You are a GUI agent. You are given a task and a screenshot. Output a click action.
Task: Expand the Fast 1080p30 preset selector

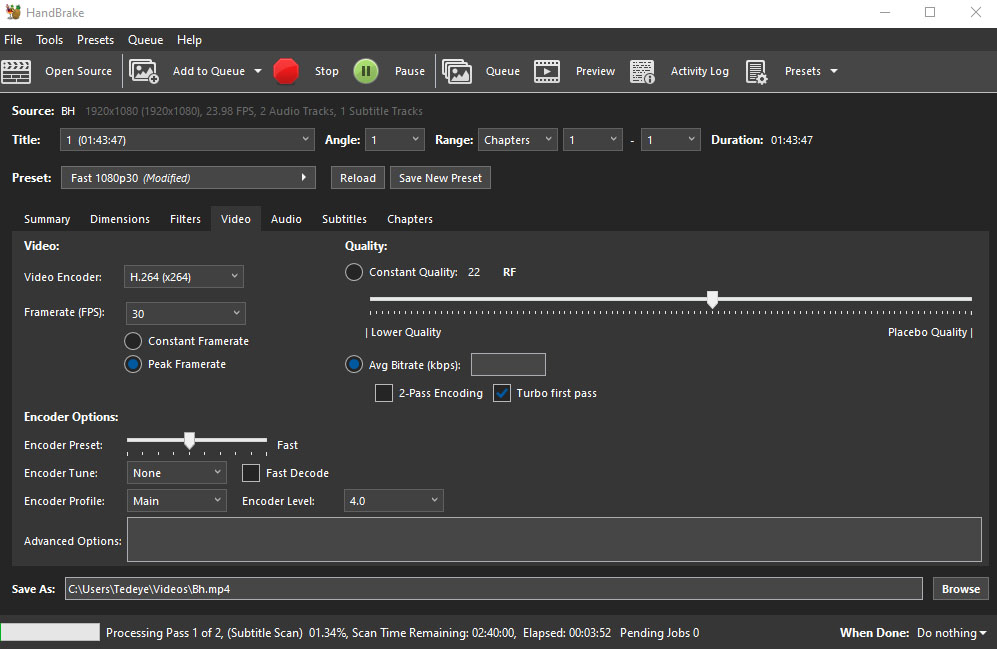(x=188, y=178)
